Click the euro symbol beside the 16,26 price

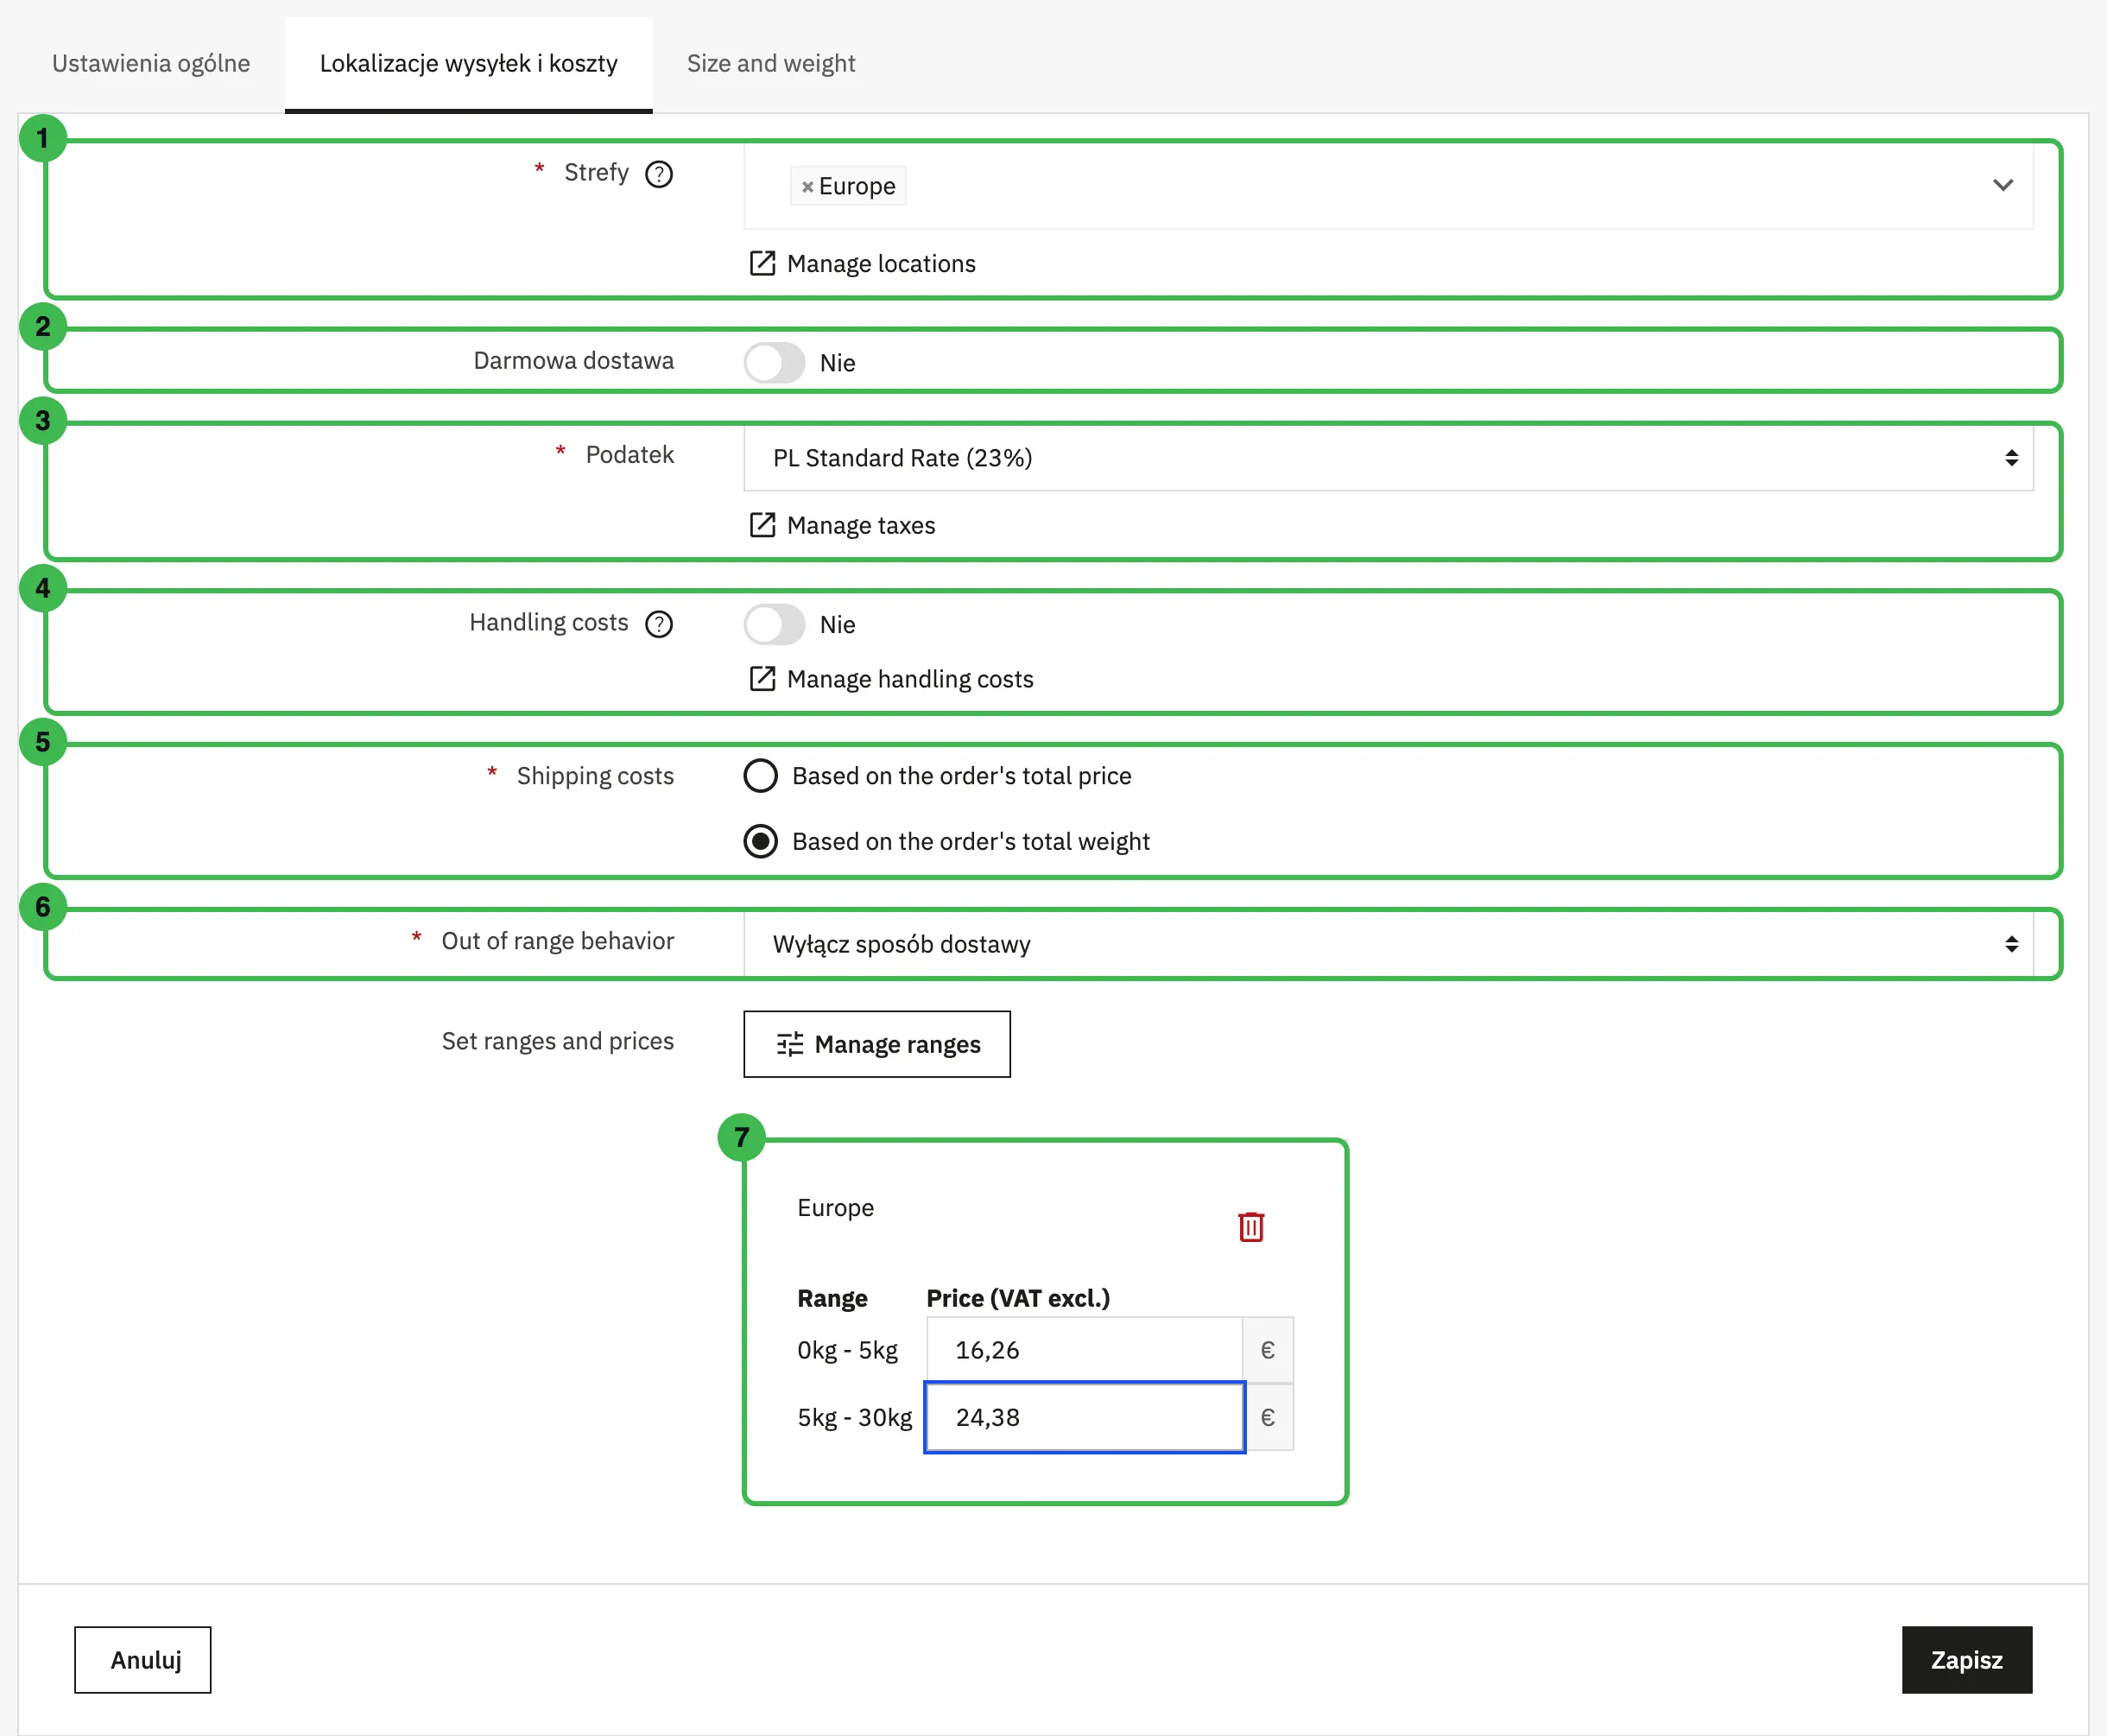1268,1350
